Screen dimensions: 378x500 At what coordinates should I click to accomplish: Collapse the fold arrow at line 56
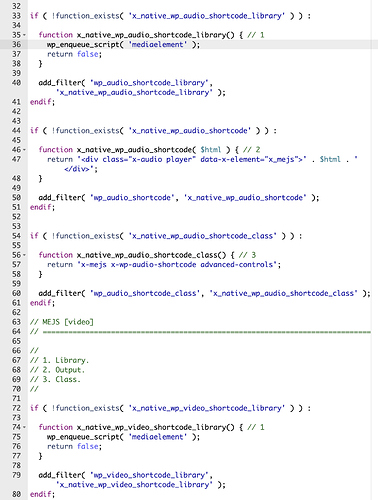click(24, 255)
